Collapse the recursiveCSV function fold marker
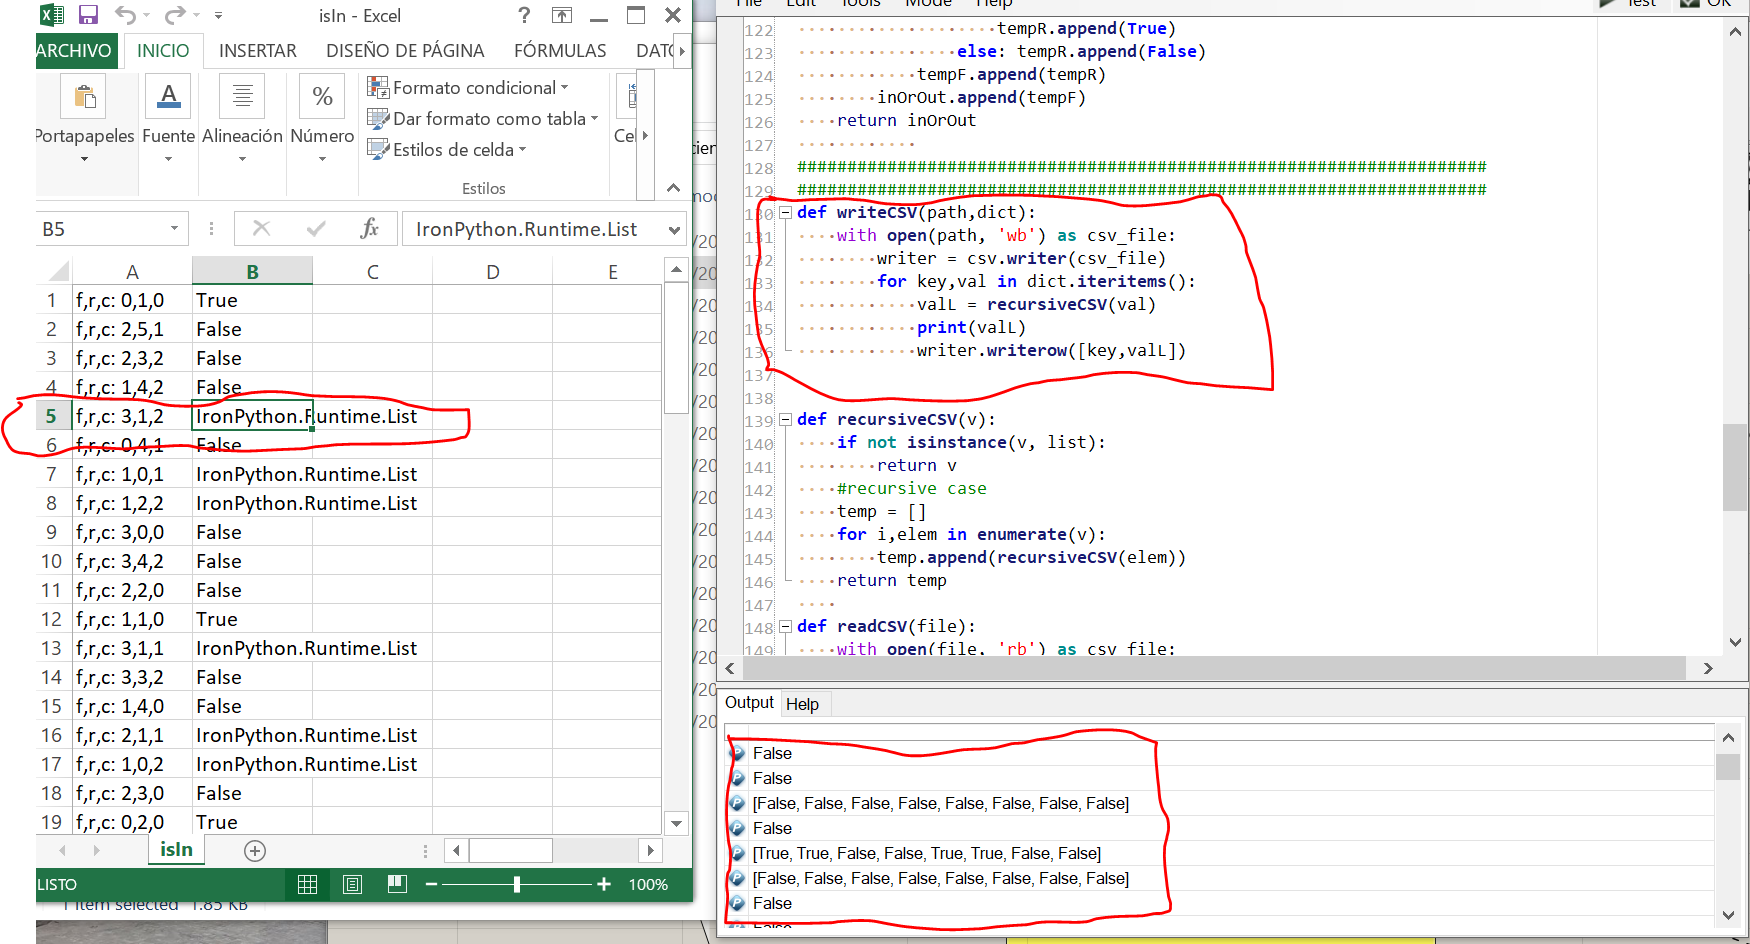The height and width of the screenshot is (944, 1750). [786, 420]
